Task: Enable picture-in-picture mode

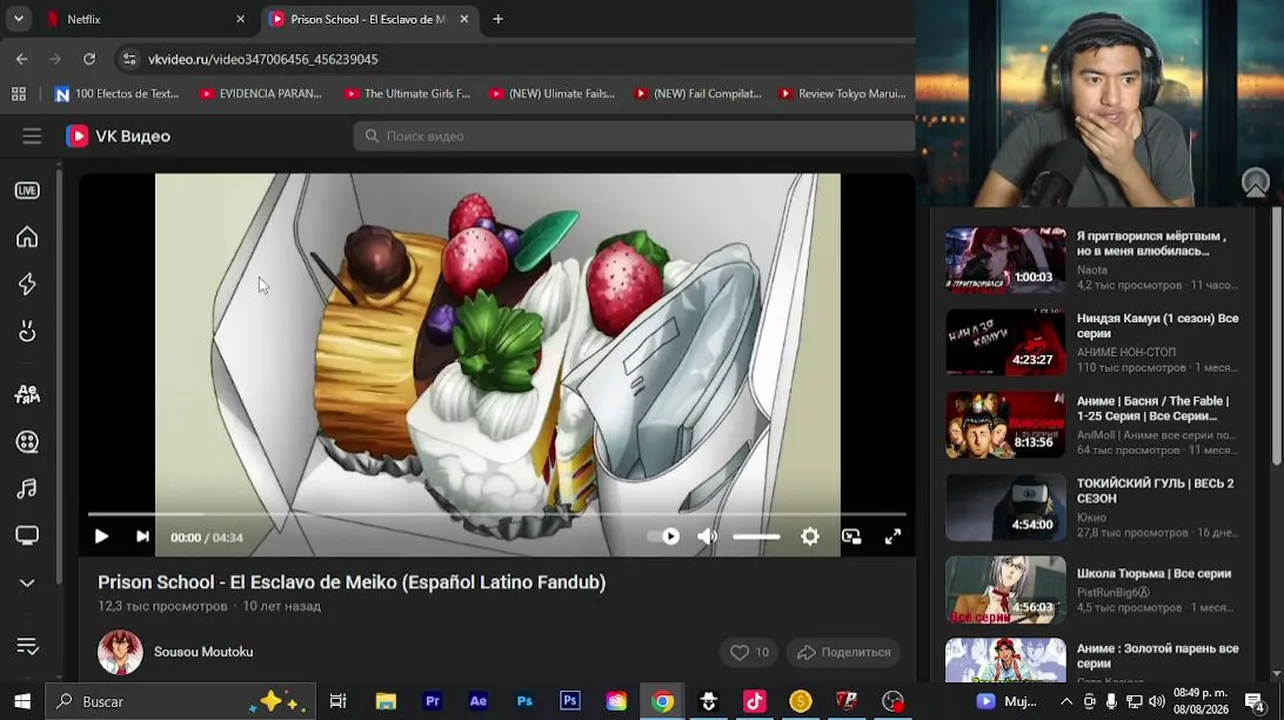Action: (851, 537)
